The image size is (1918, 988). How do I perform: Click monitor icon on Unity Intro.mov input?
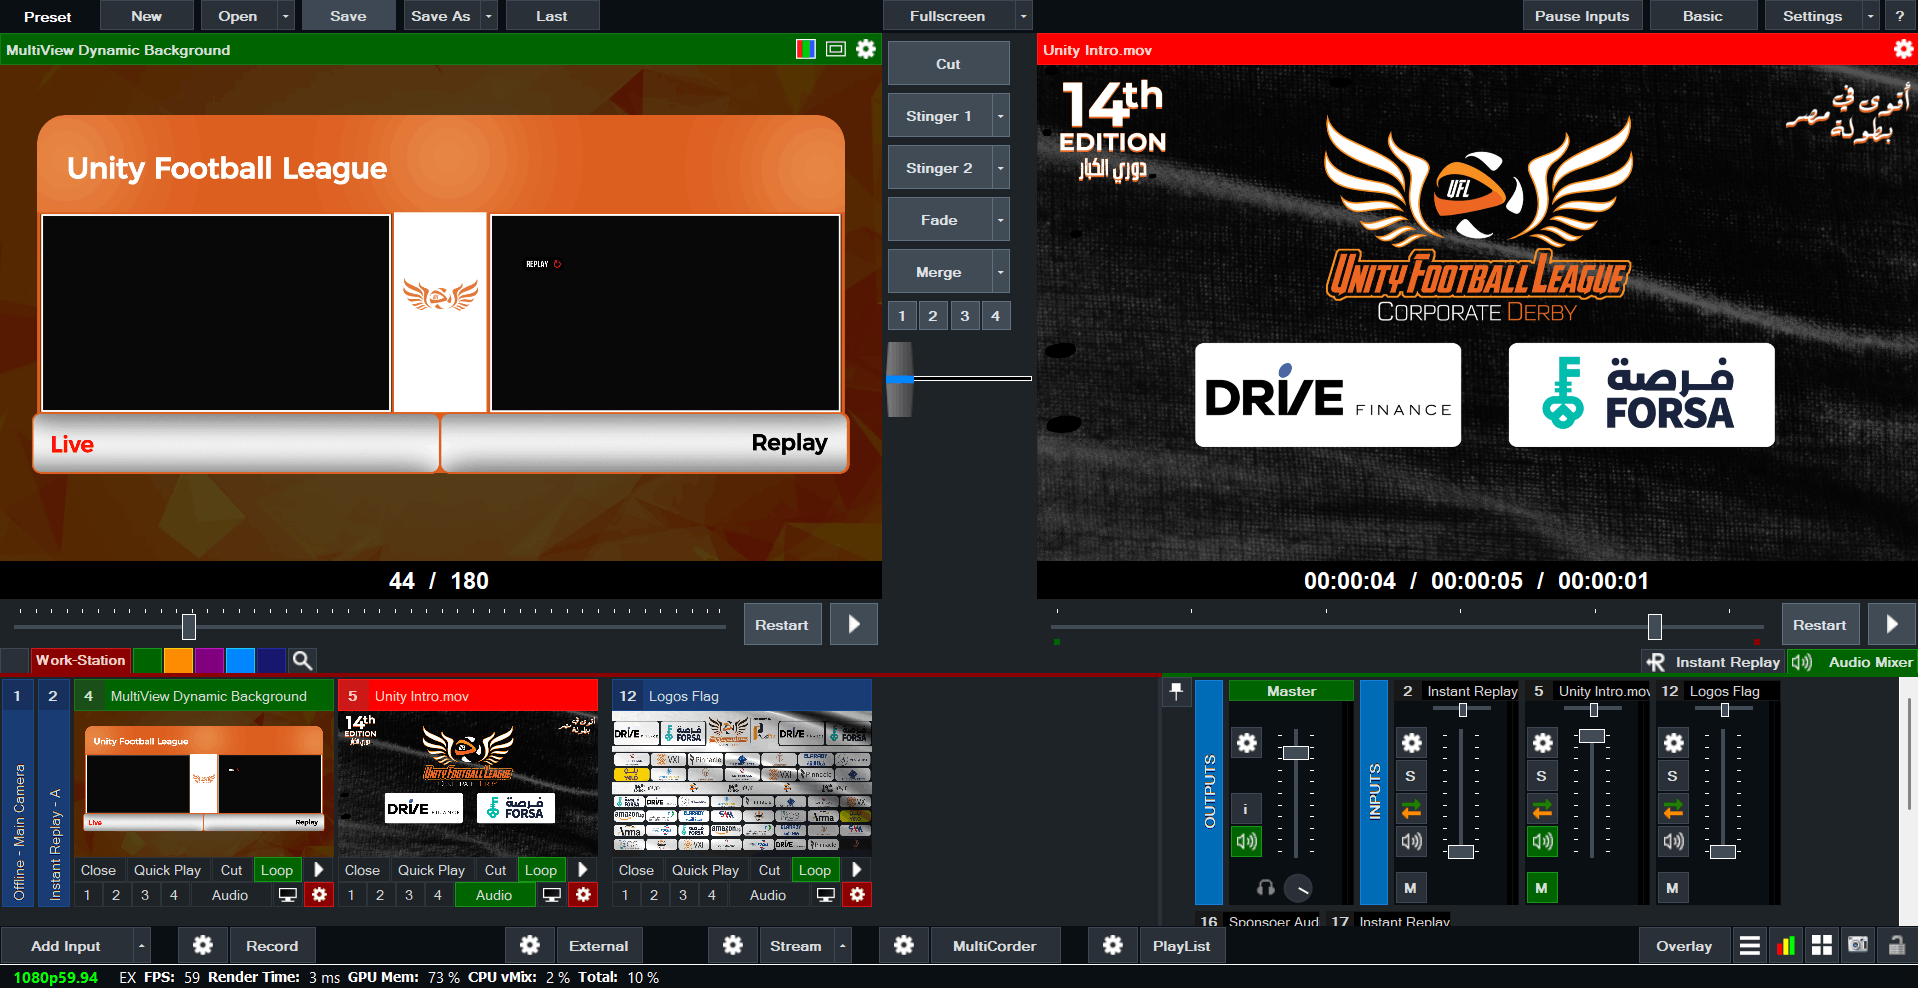coord(551,895)
